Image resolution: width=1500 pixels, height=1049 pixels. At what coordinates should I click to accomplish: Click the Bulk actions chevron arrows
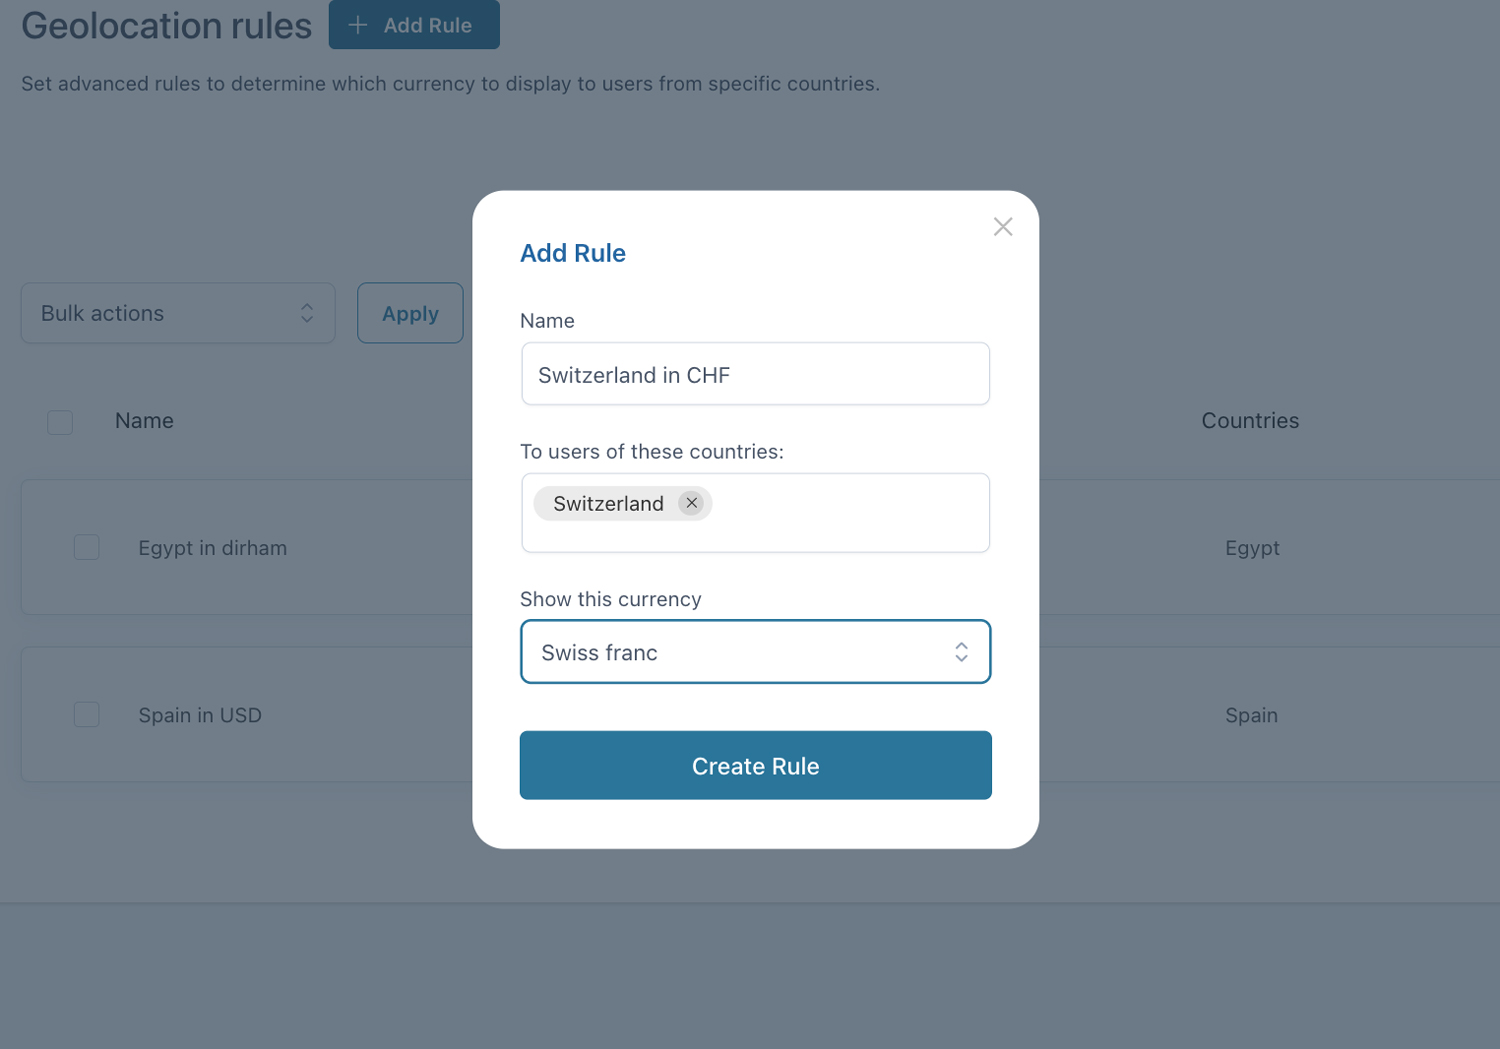tap(307, 313)
